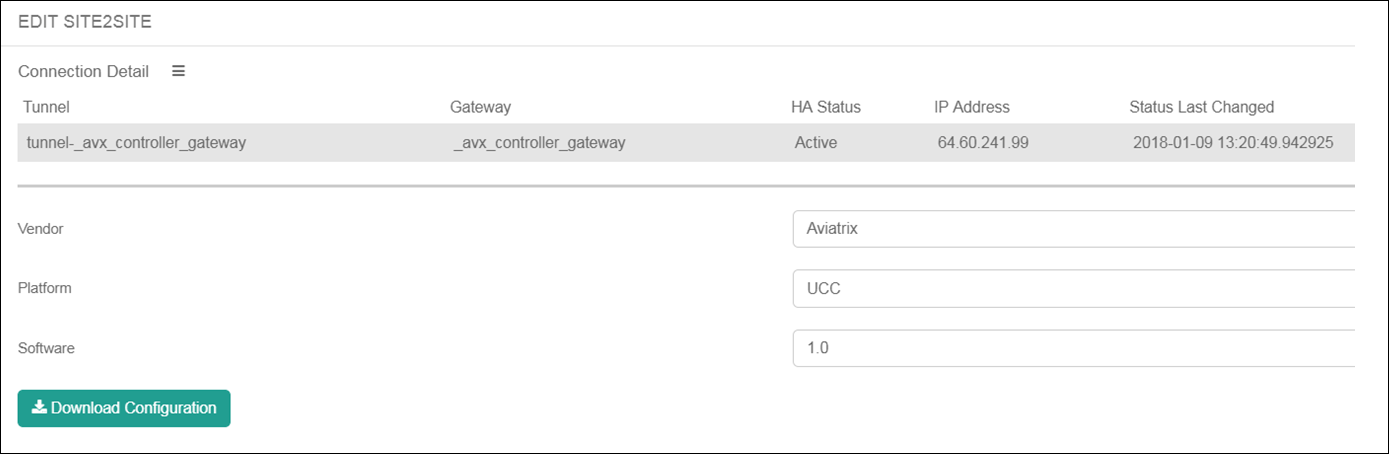Click the Connection Detail heading text
Screen dimensions: 1389x454
[x=83, y=72]
